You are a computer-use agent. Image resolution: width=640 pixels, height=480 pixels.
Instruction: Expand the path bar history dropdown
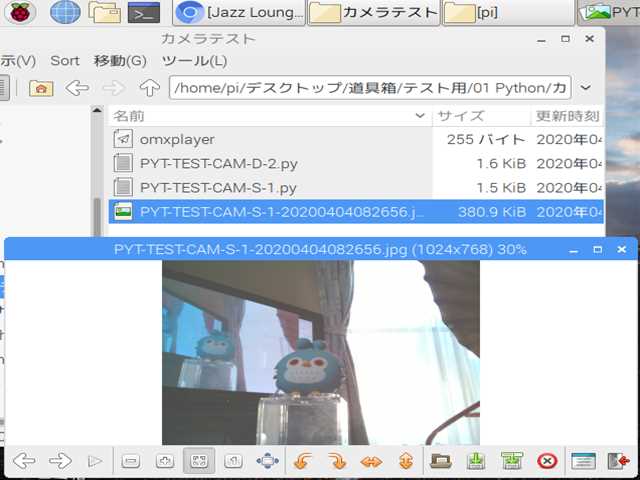(586, 88)
